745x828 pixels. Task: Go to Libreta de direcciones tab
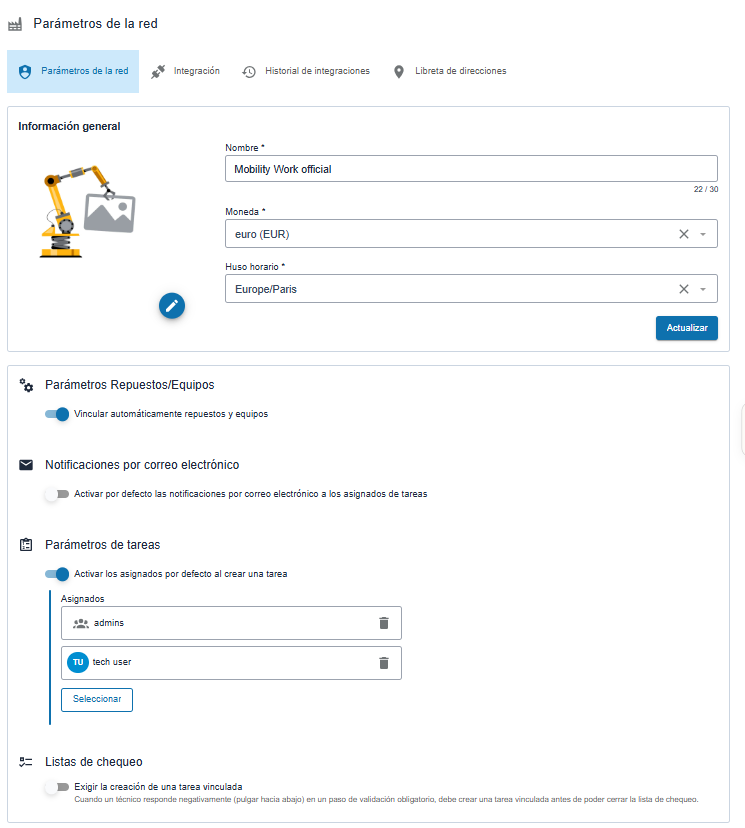tap(450, 71)
